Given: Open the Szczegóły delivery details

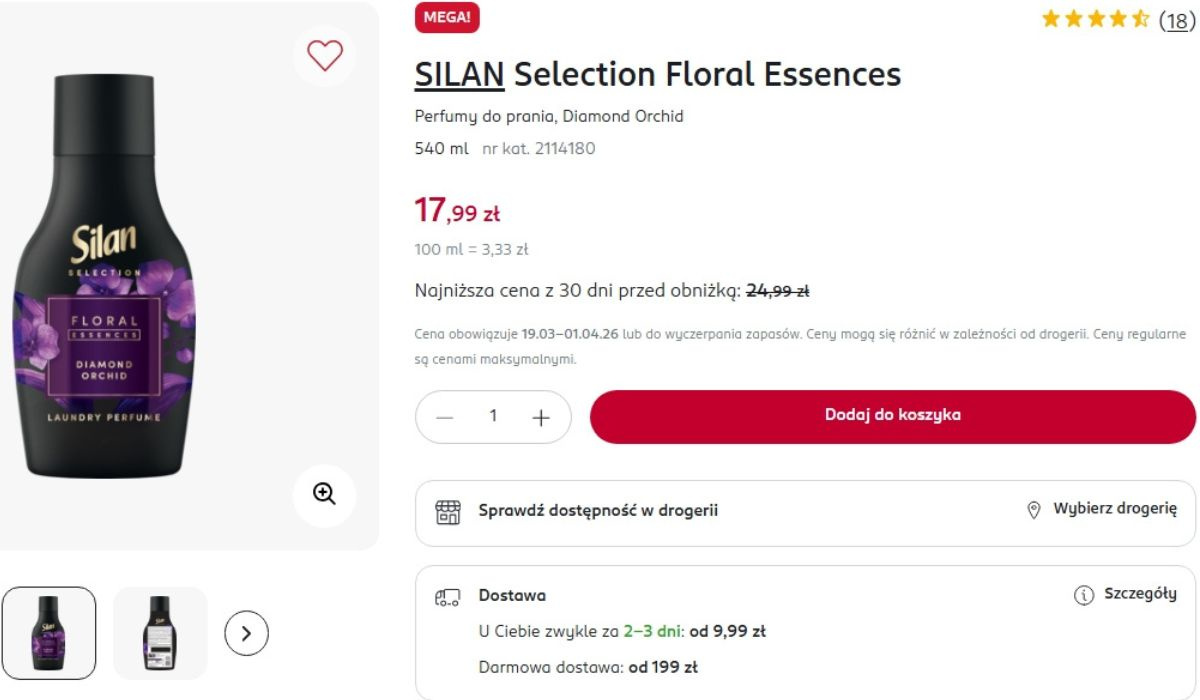Looking at the screenshot, I should tap(1140, 595).
